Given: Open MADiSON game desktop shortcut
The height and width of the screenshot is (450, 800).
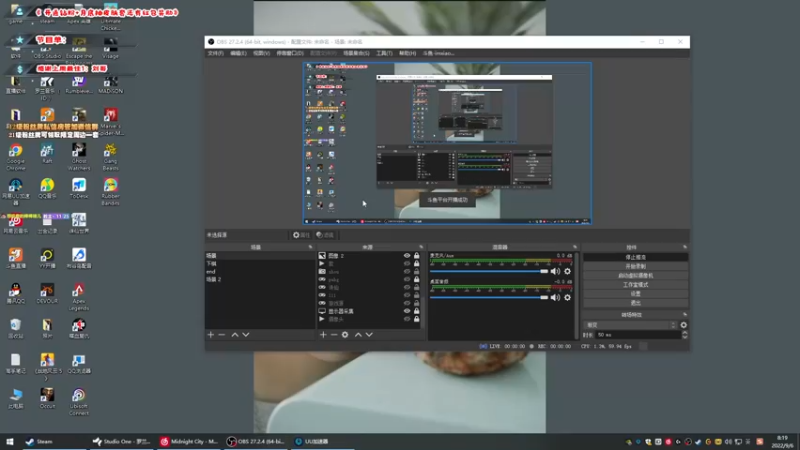Looking at the screenshot, I should (110, 84).
